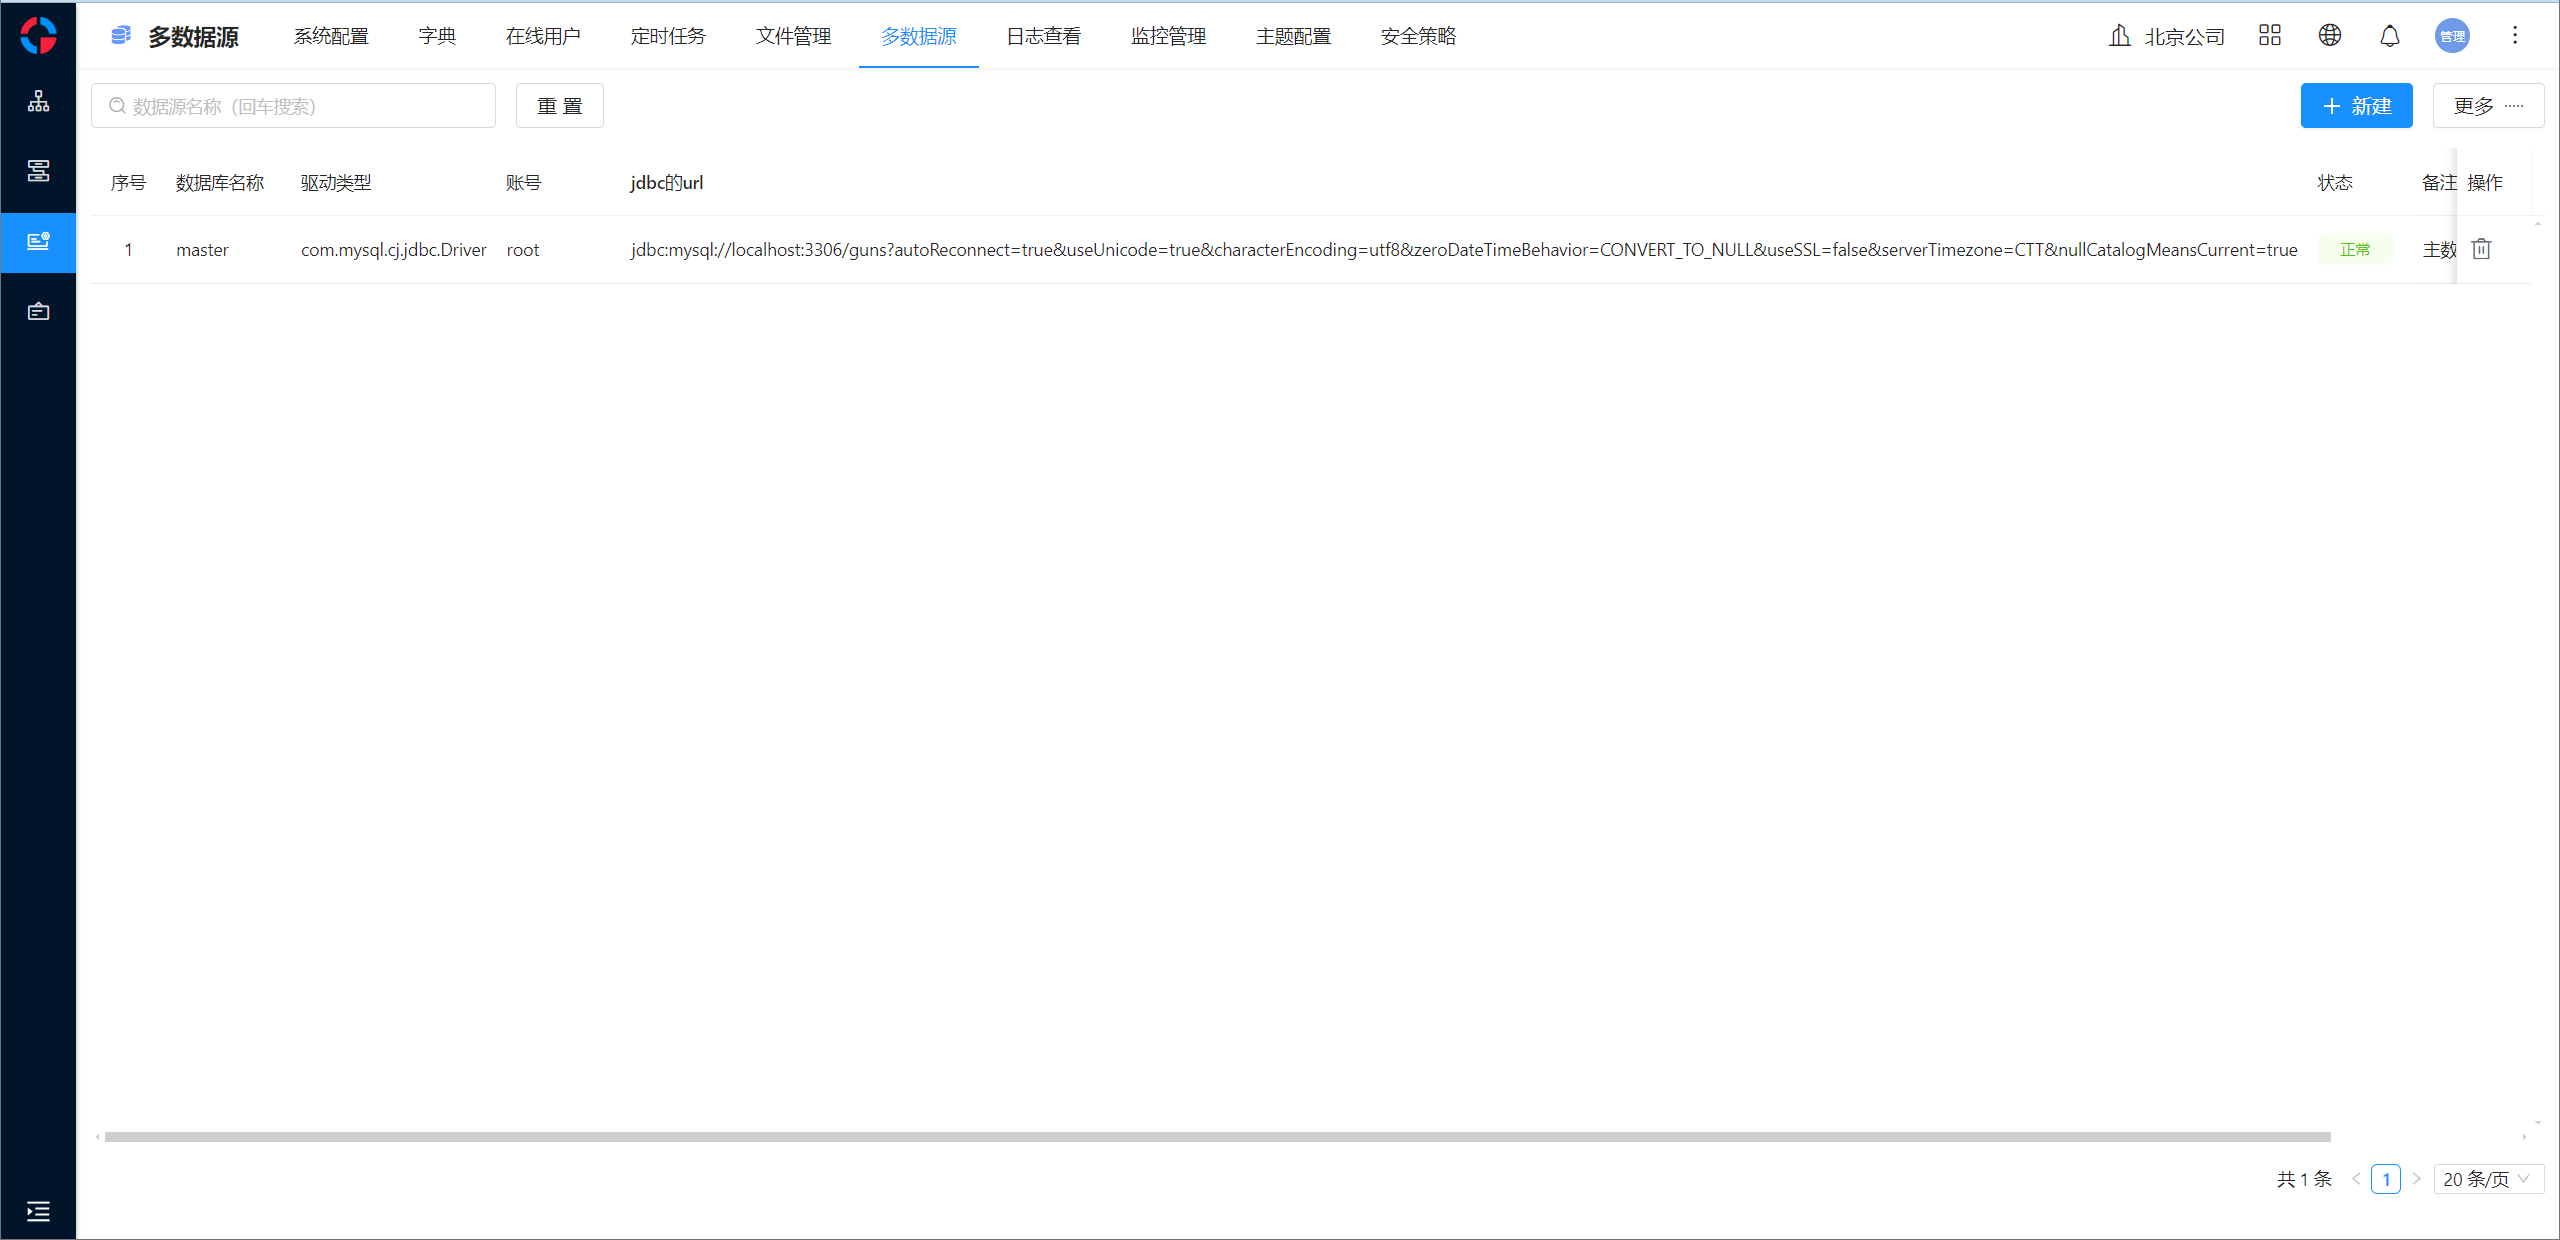This screenshot has height=1240, width=2560.
Task: Switch to the 日志查看 tab
Action: (x=1043, y=37)
